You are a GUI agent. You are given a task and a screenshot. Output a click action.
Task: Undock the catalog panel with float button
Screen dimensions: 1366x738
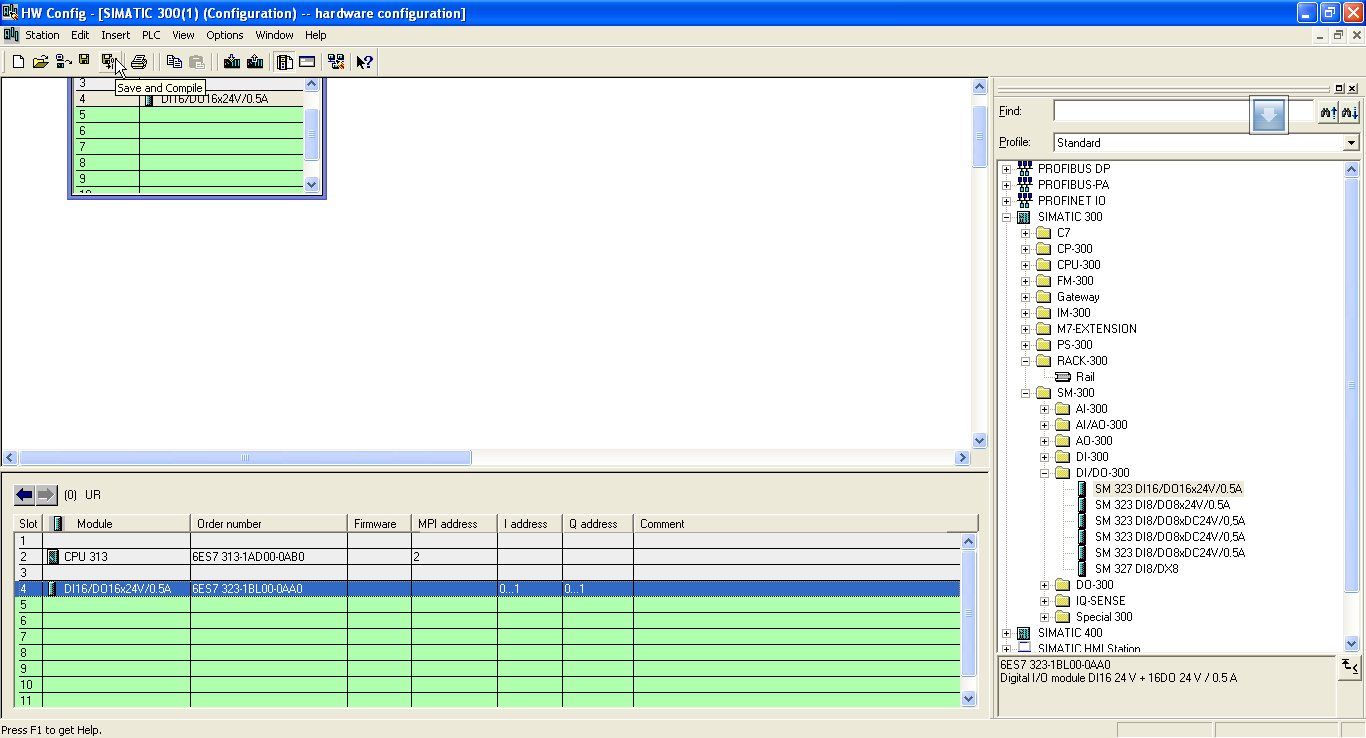coord(1340,87)
